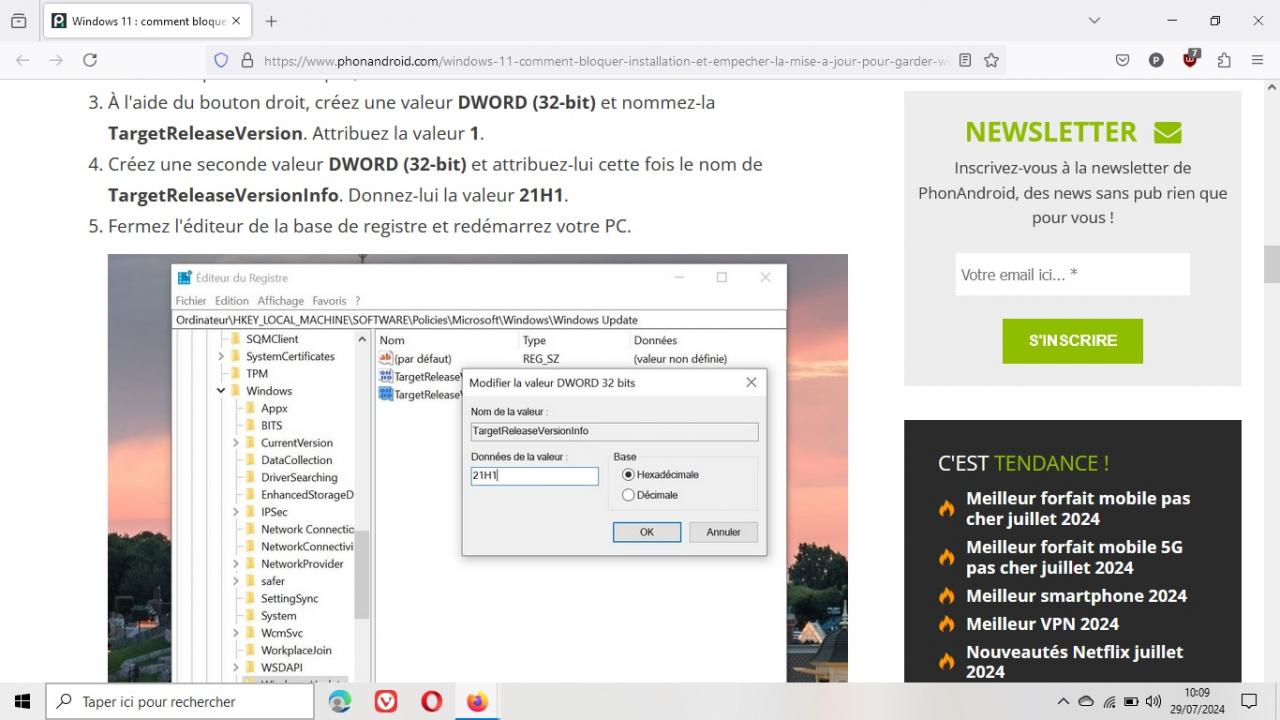Open Edition menu in the Registry Editor screenshot
1280x720 pixels.
(x=232, y=301)
